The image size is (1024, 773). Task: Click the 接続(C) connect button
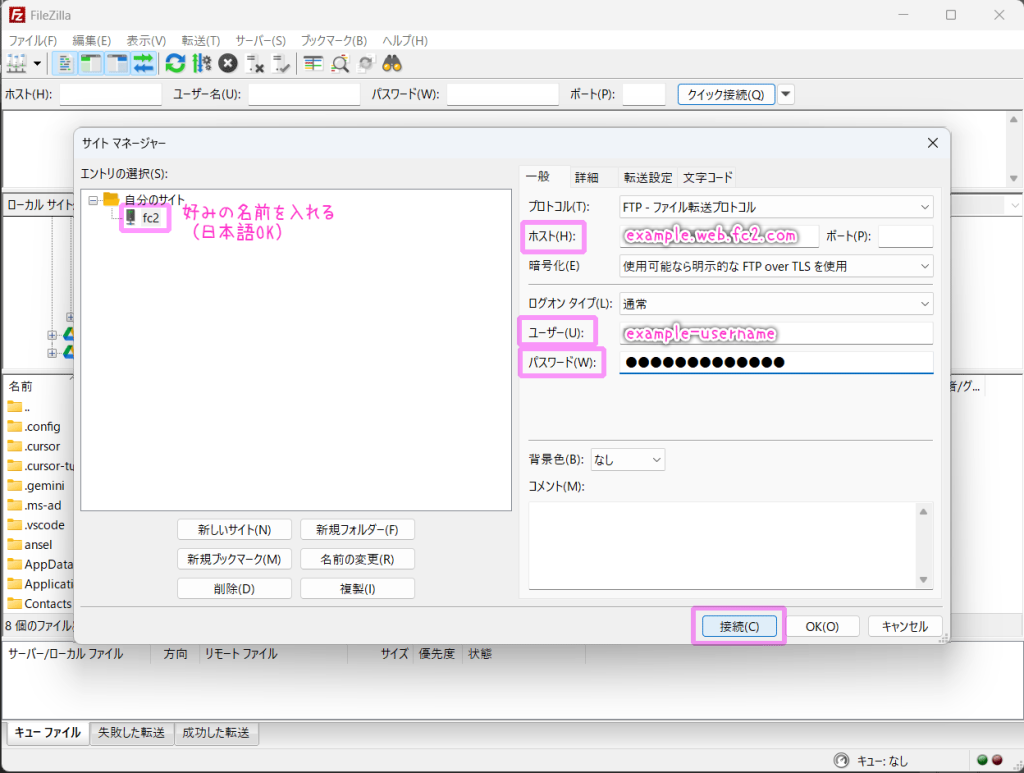739,626
